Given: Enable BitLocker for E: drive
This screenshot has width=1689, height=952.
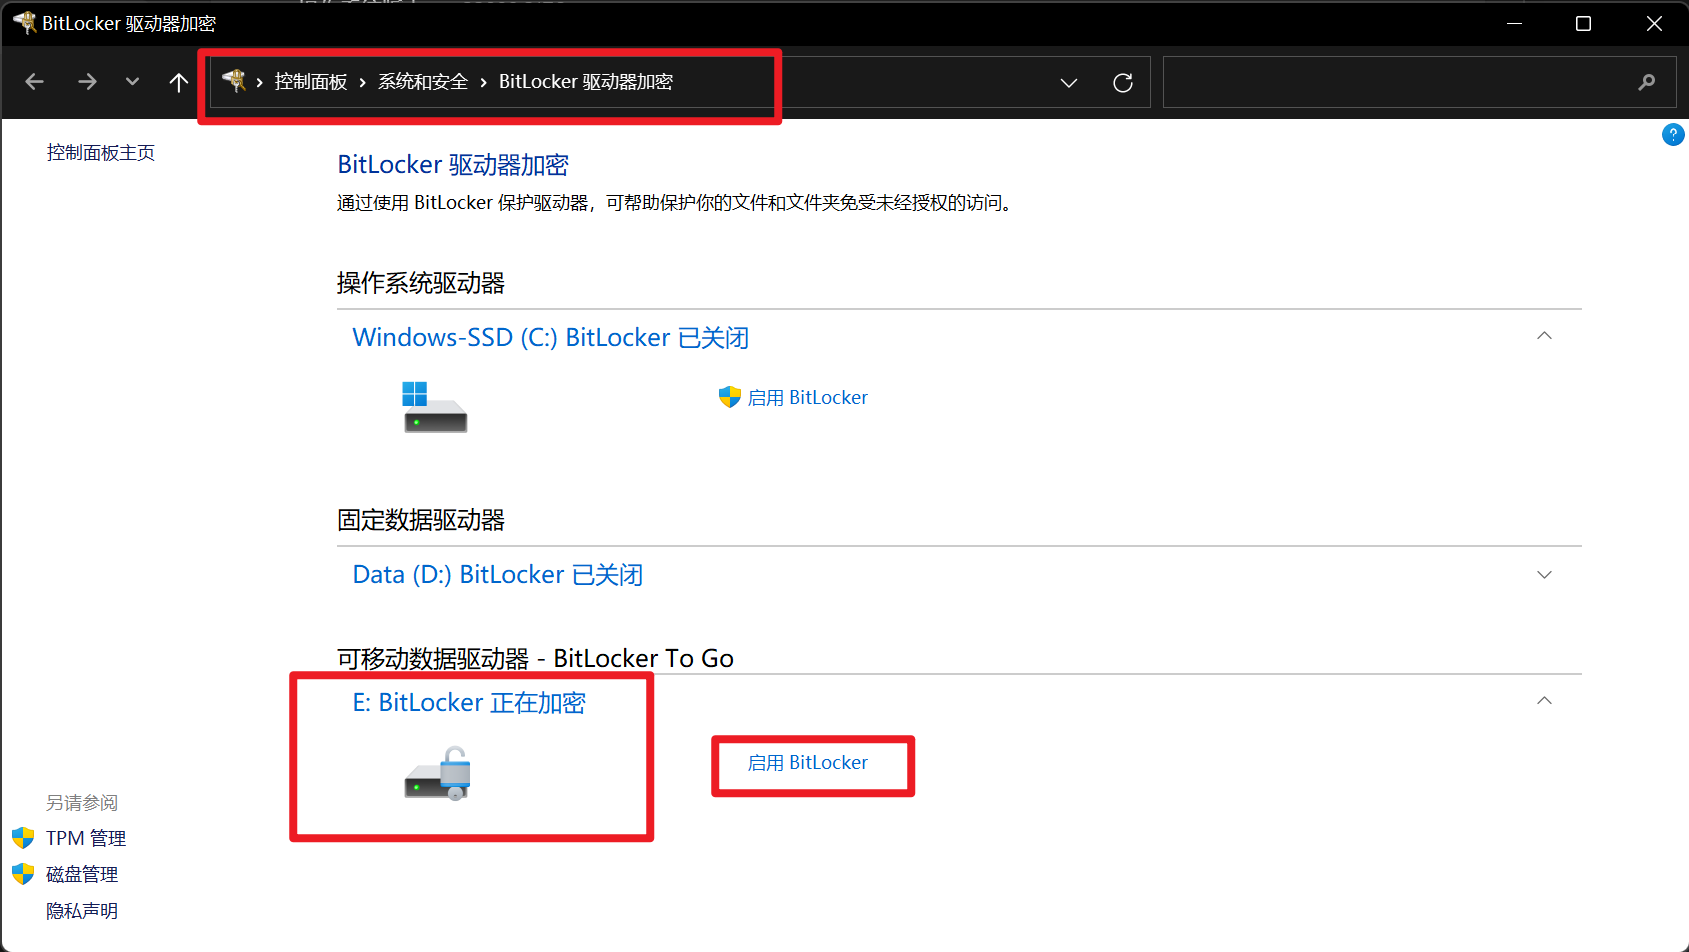Looking at the screenshot, I should (808, 763).
